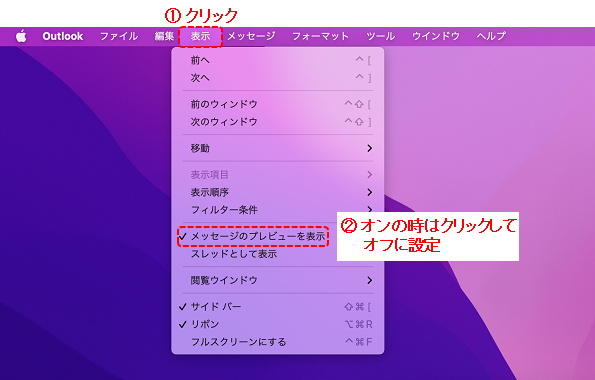Open the ツール menu

coord(381,36)
